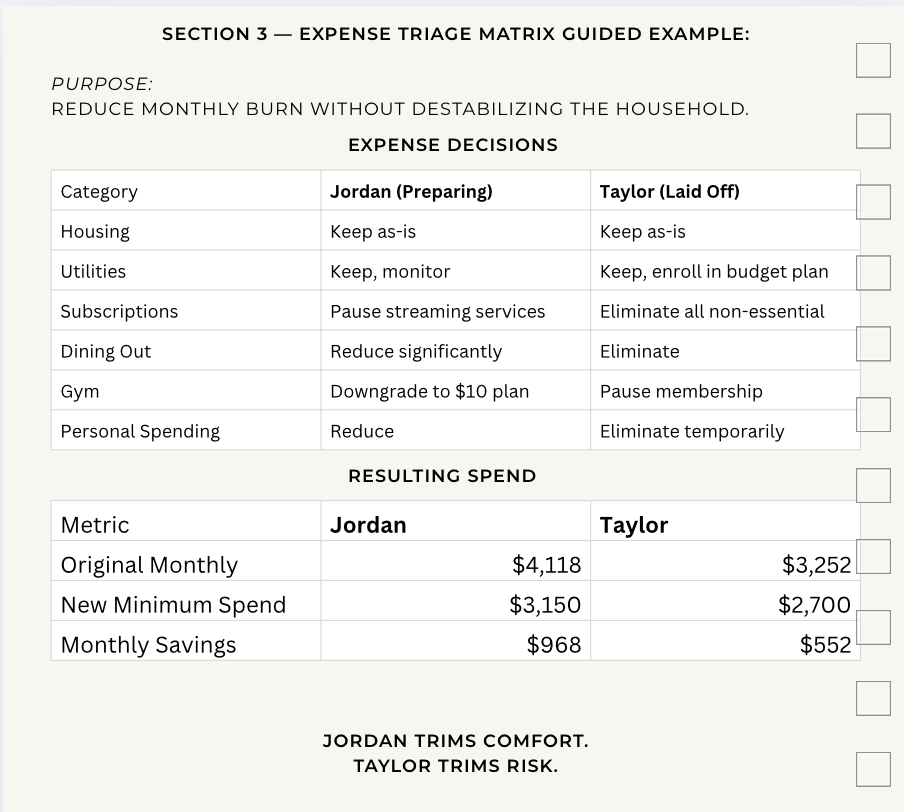Viewport: 904px width, 812px height.
Task: Toggle checkbox beside the Taylor (Laid Off) header
Action: point(873,202)
